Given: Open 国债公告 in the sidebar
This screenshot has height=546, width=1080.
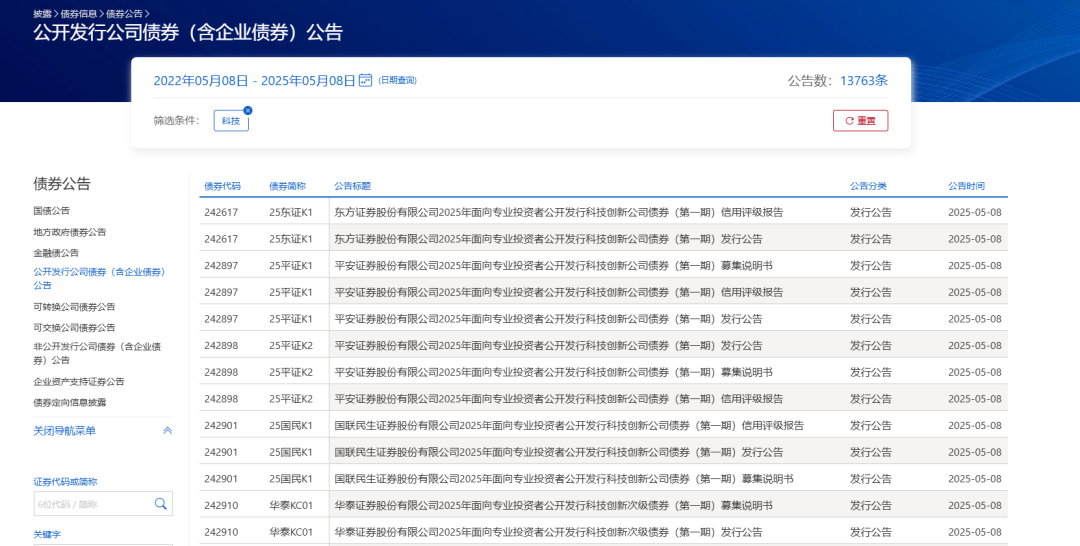Looking at the screenshot, I should (x=52, y=211).
